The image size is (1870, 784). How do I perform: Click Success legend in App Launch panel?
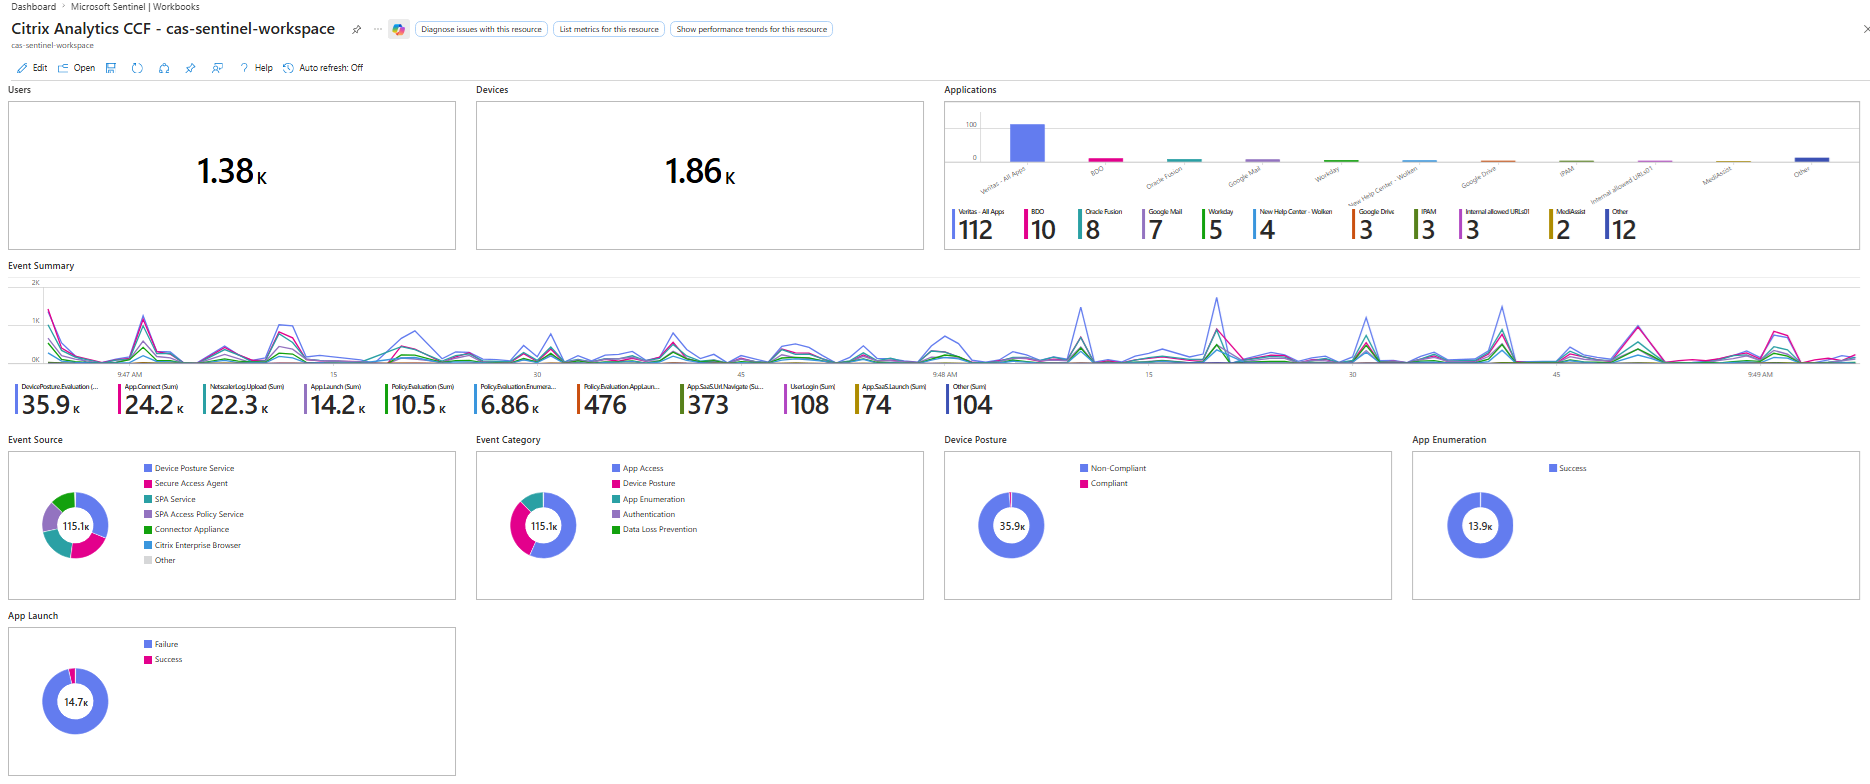point(163,659)
